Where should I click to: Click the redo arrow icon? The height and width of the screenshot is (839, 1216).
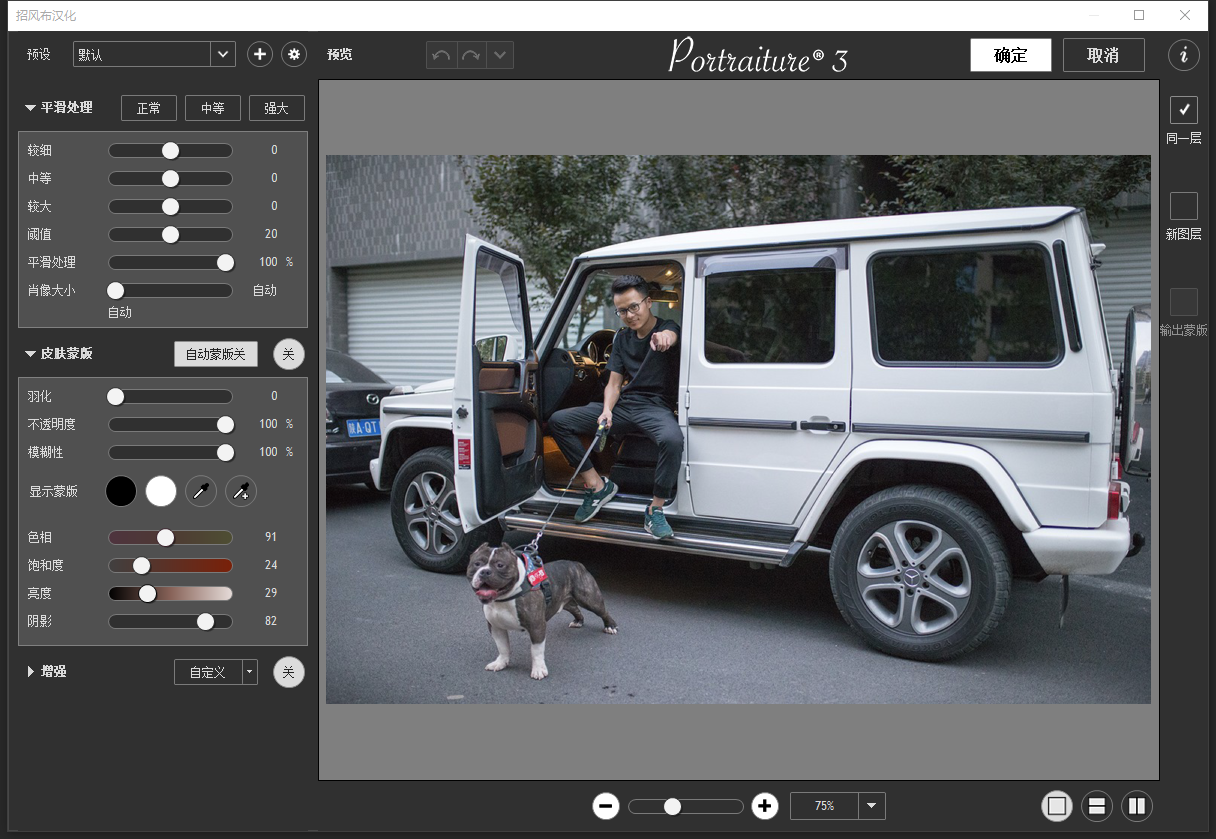[x=471, y=55]
